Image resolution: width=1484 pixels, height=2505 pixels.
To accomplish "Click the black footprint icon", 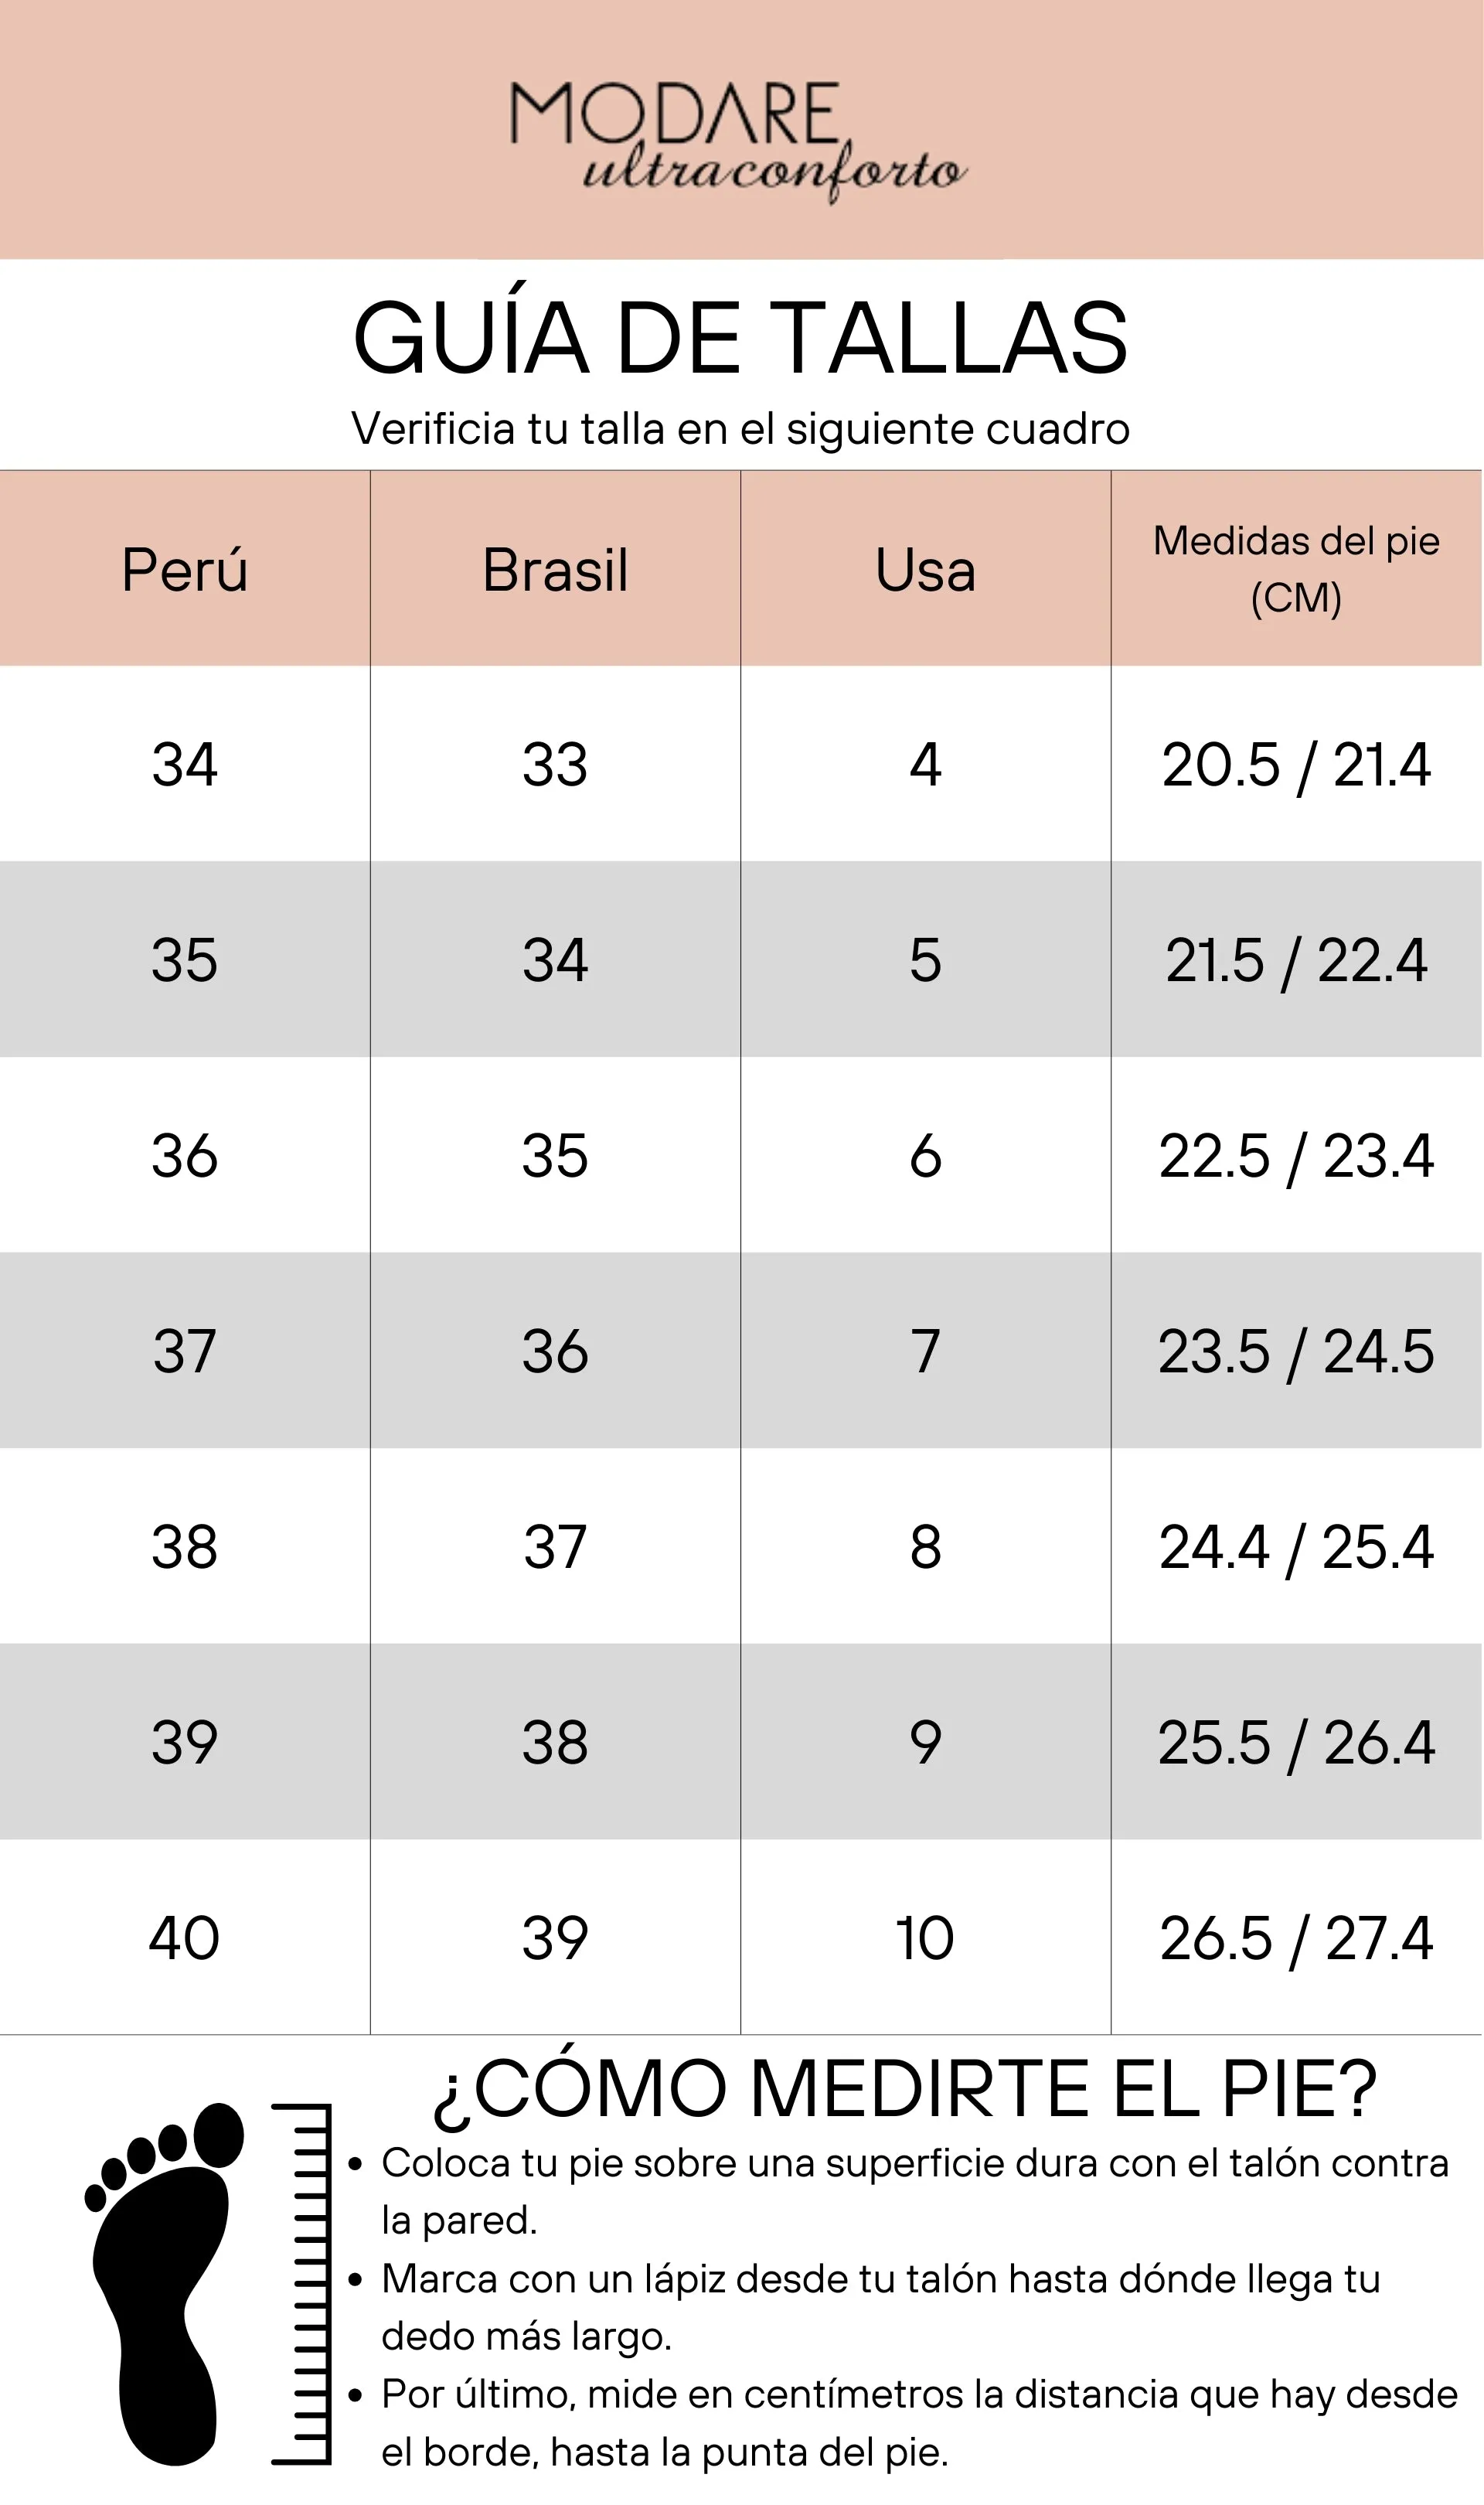I will coord(165,2285).
